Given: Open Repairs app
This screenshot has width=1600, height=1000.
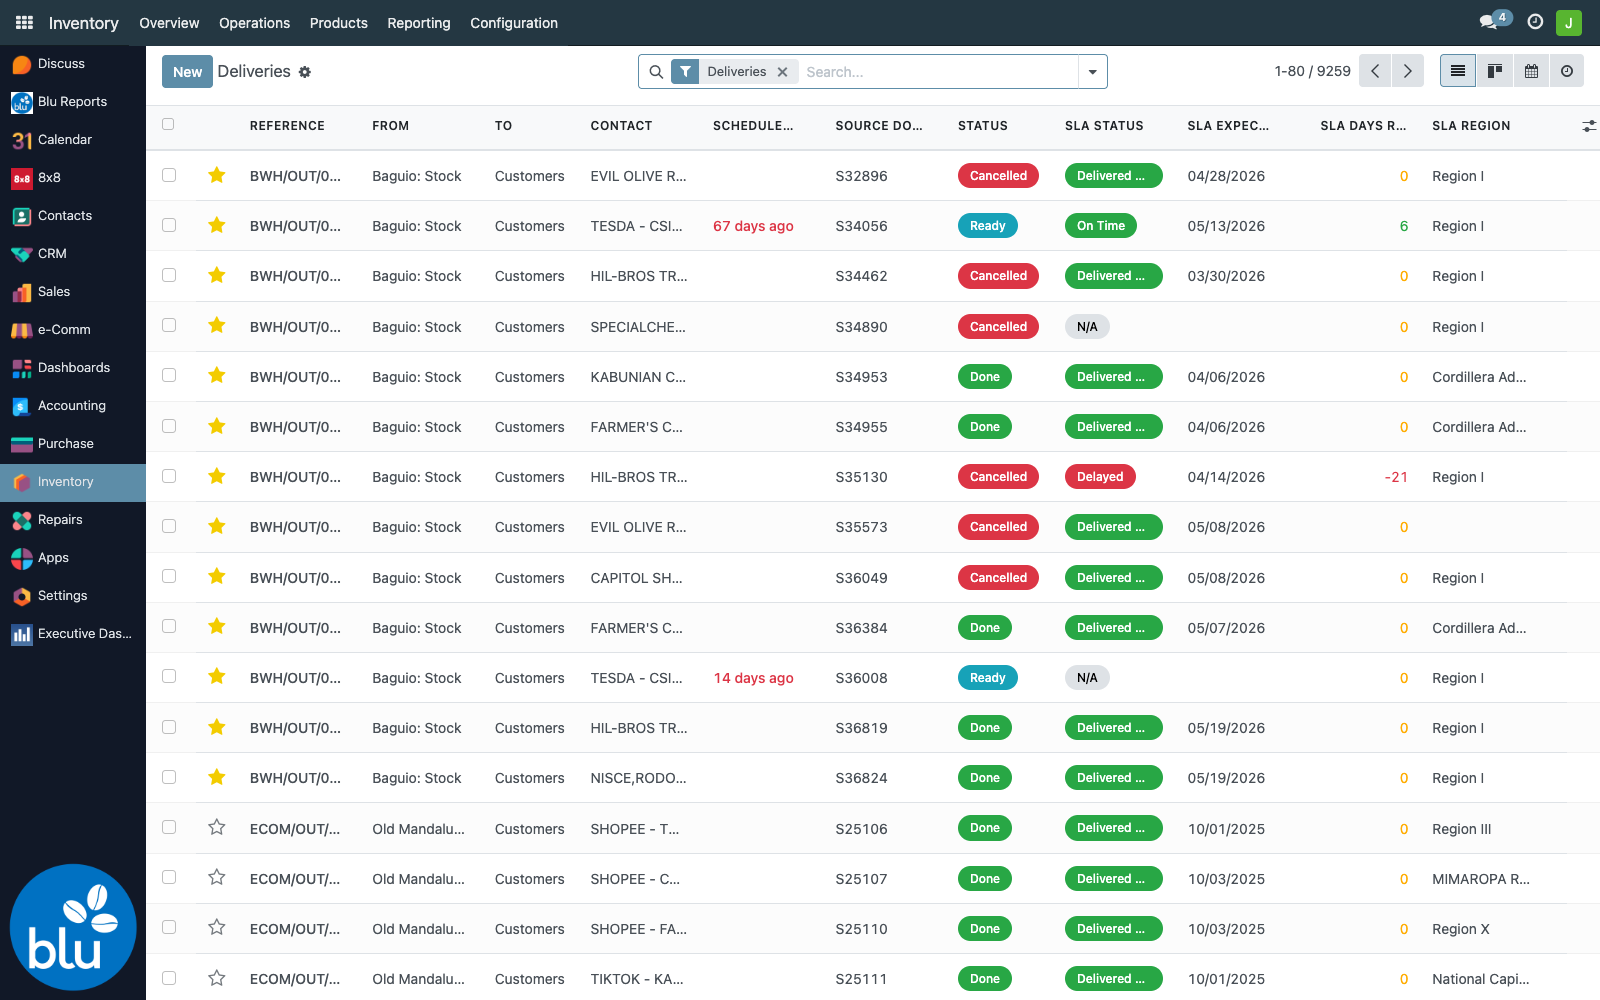Looking at the screenshot, I should pyautogui.click(x=73, y=519).
